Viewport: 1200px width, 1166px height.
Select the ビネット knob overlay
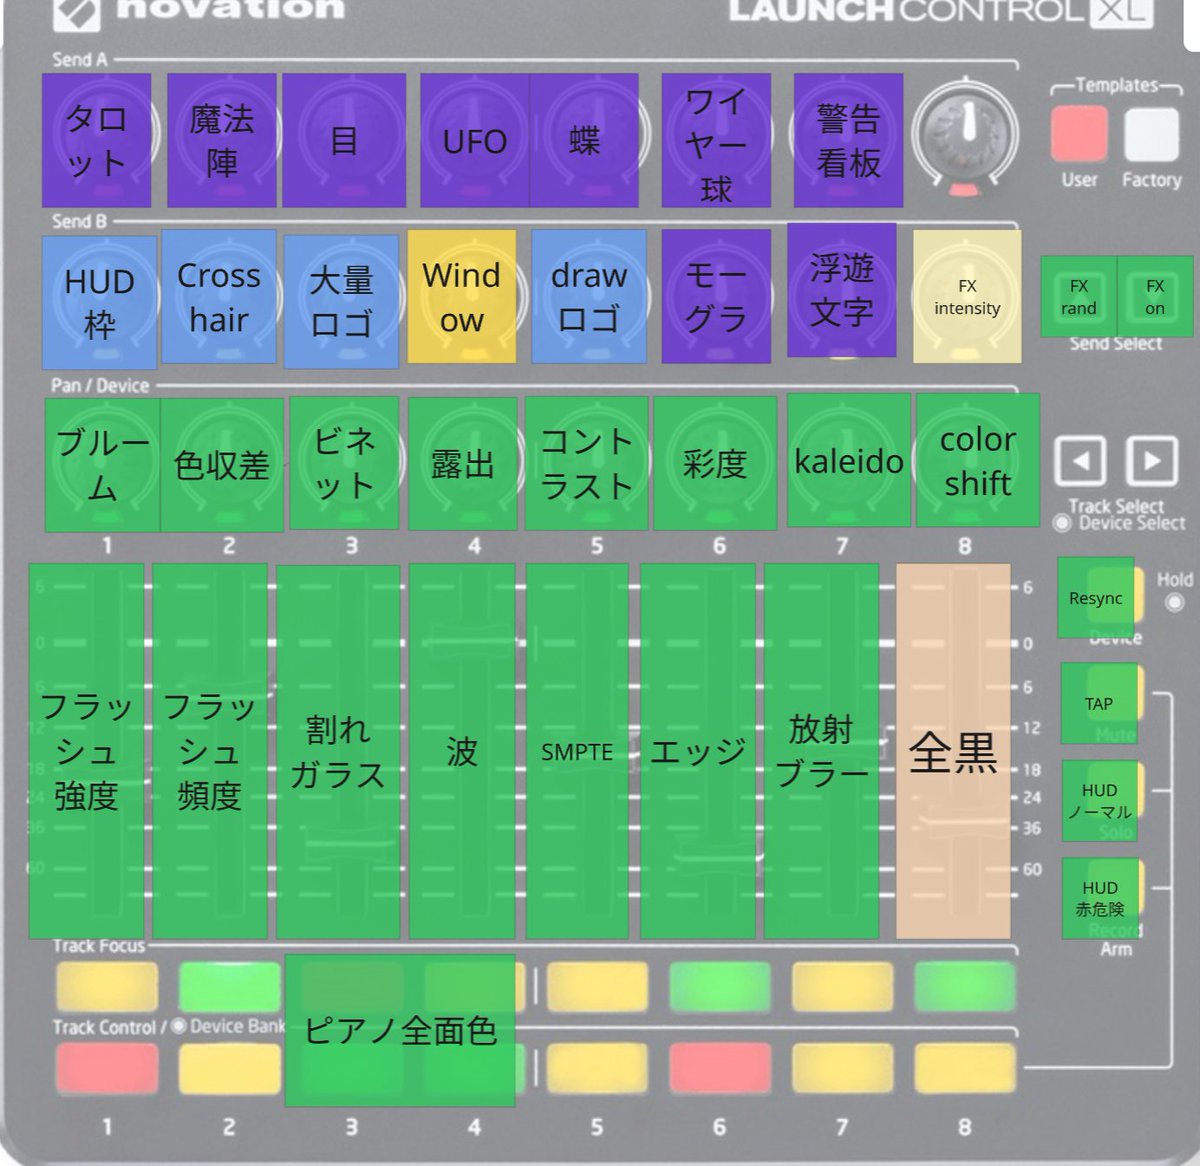(344, 462)
